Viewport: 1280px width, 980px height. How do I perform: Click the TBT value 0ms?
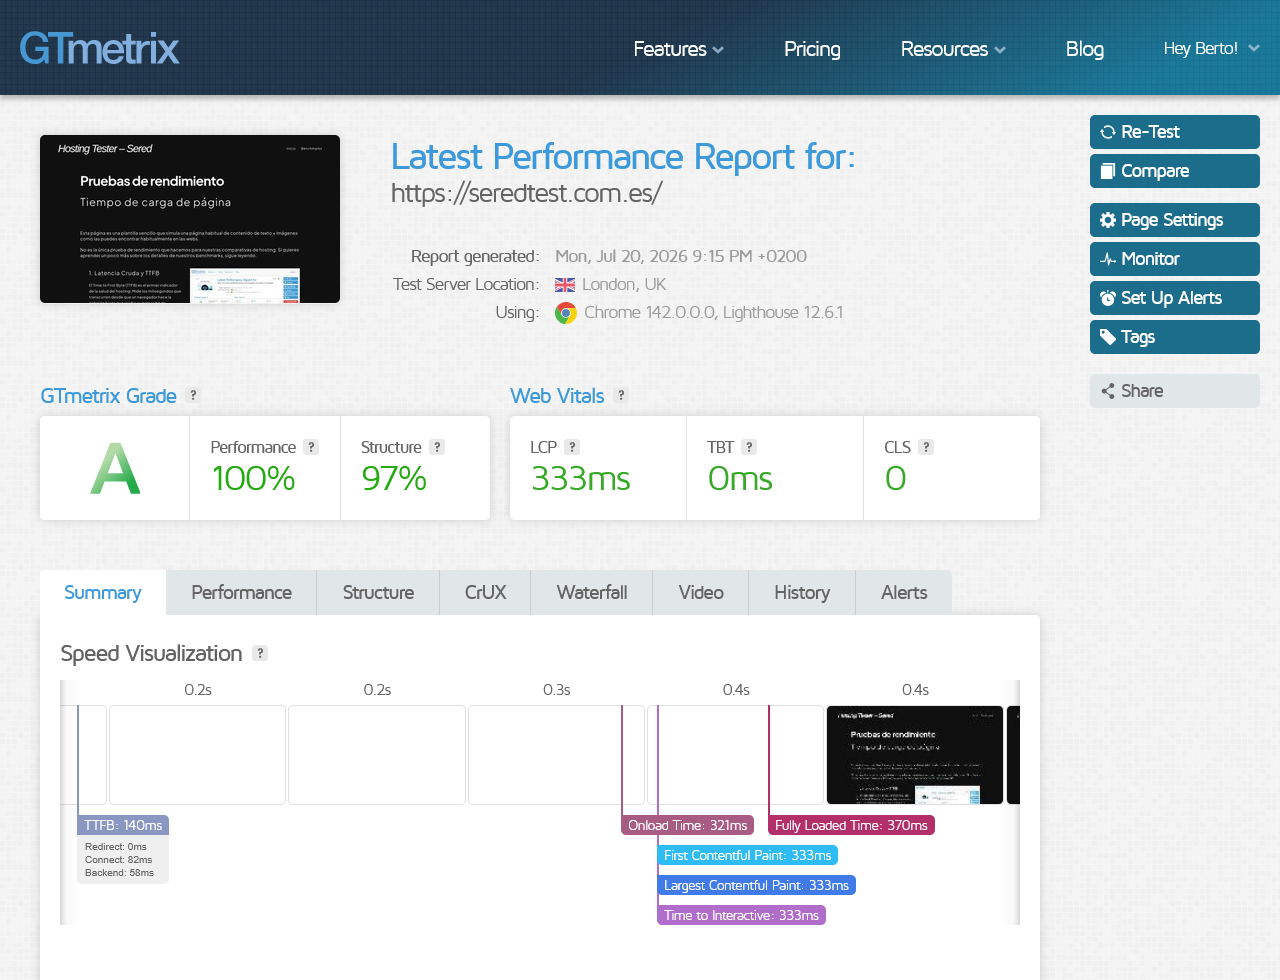[x=740, y=479]
